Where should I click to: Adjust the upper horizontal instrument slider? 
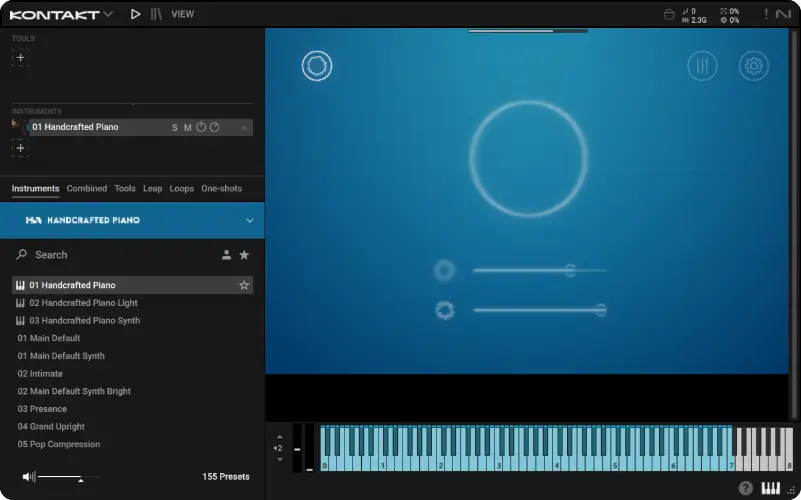pos(539,270)
